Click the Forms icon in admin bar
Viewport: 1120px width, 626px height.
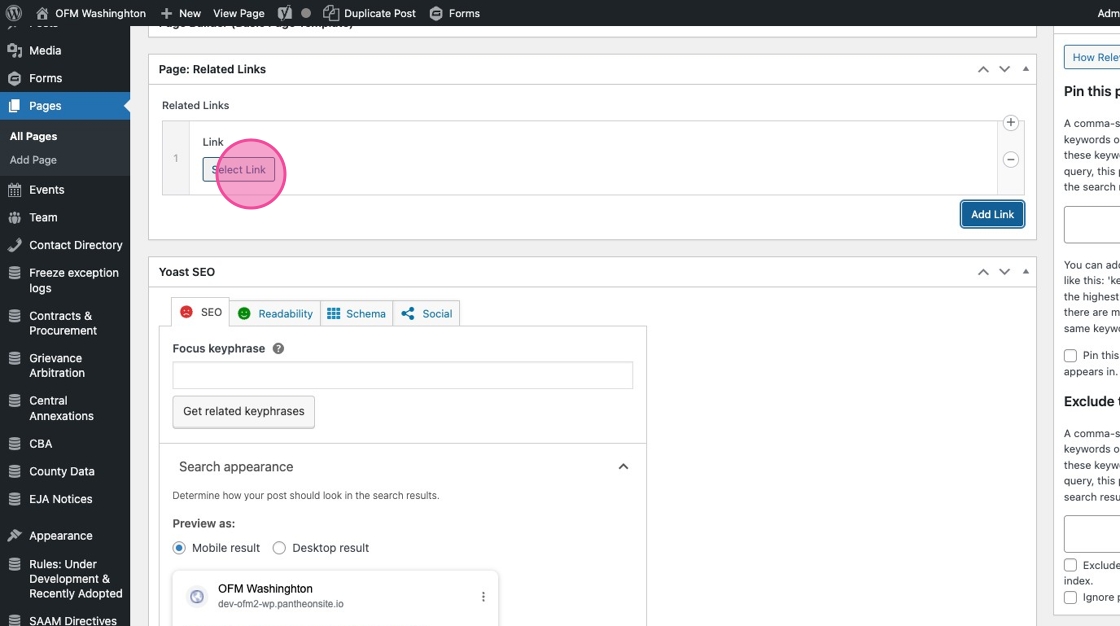coord(436,14)
